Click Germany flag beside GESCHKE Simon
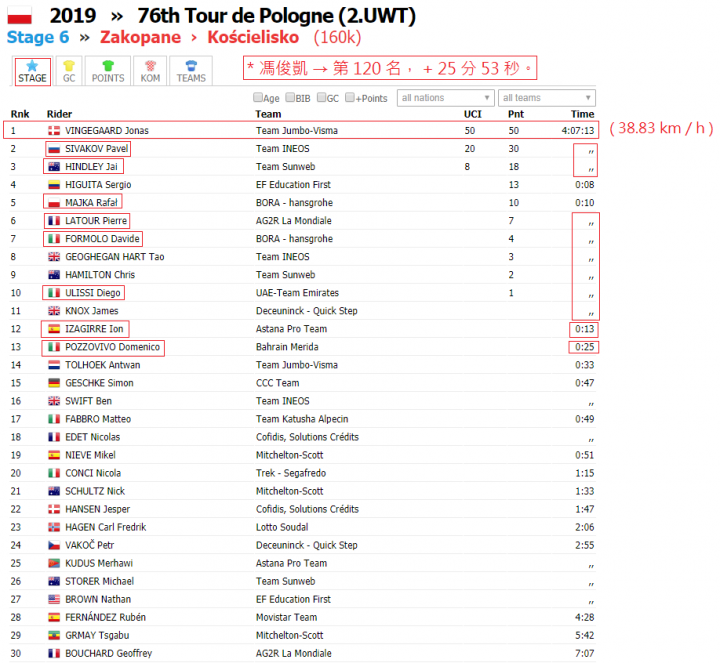 point(54,383)
